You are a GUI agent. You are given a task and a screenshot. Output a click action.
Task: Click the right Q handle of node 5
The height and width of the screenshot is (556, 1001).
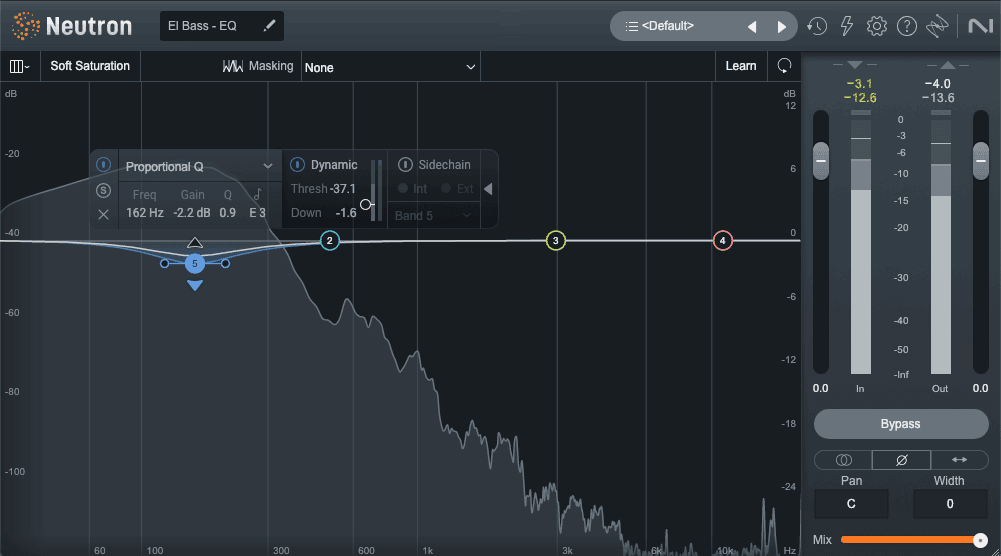tap(225, 264)
